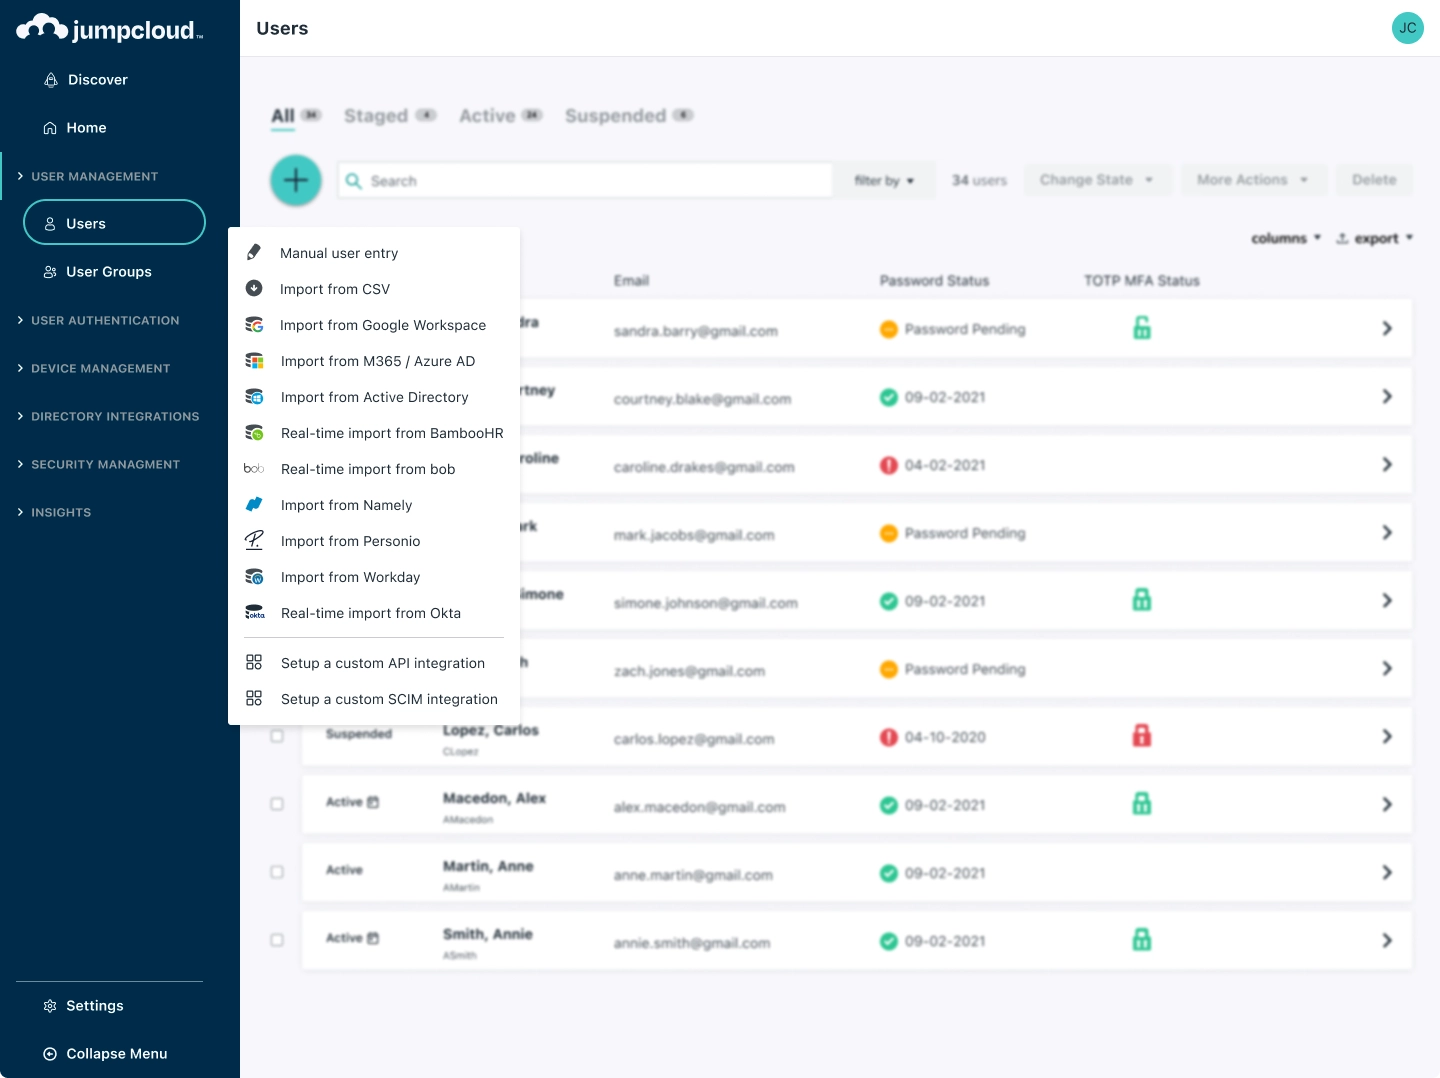Screen dimensions: 1440x1078
Task: Open the filter by dropdown
Action: pyautogui.click(x=884, y=180)
